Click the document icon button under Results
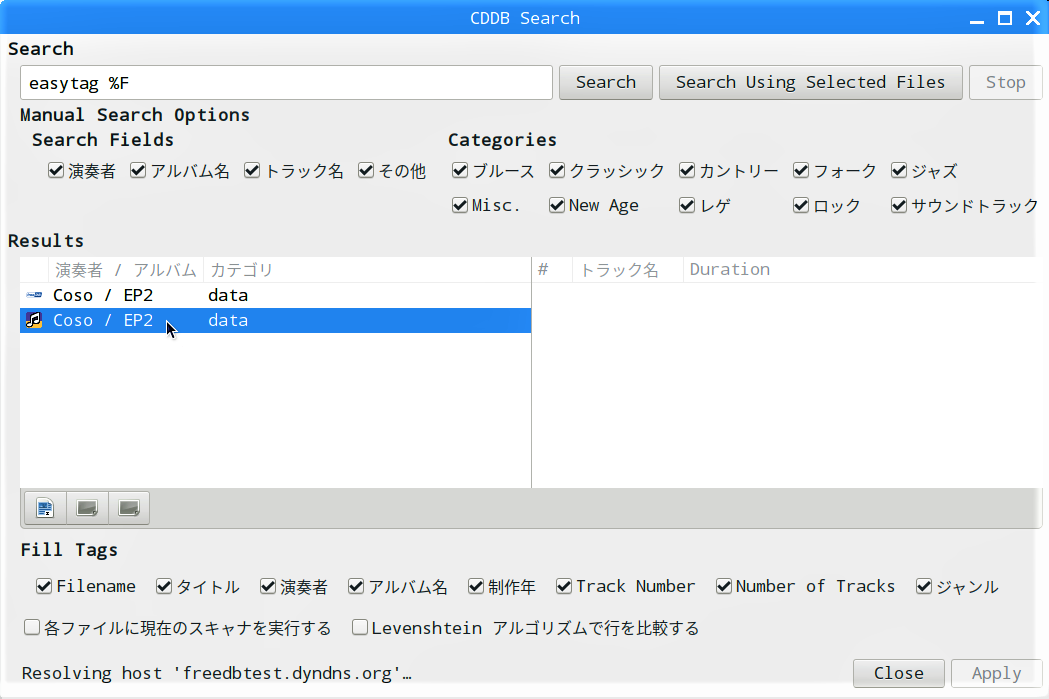The height and width of the screenshot is (699, 1049). [x=45, y=508]
